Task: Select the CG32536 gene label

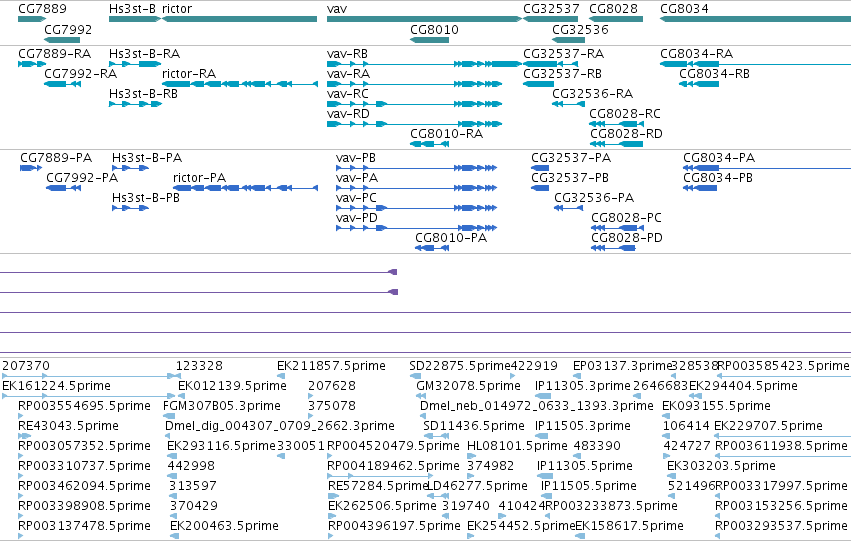Action: point(580,29)
